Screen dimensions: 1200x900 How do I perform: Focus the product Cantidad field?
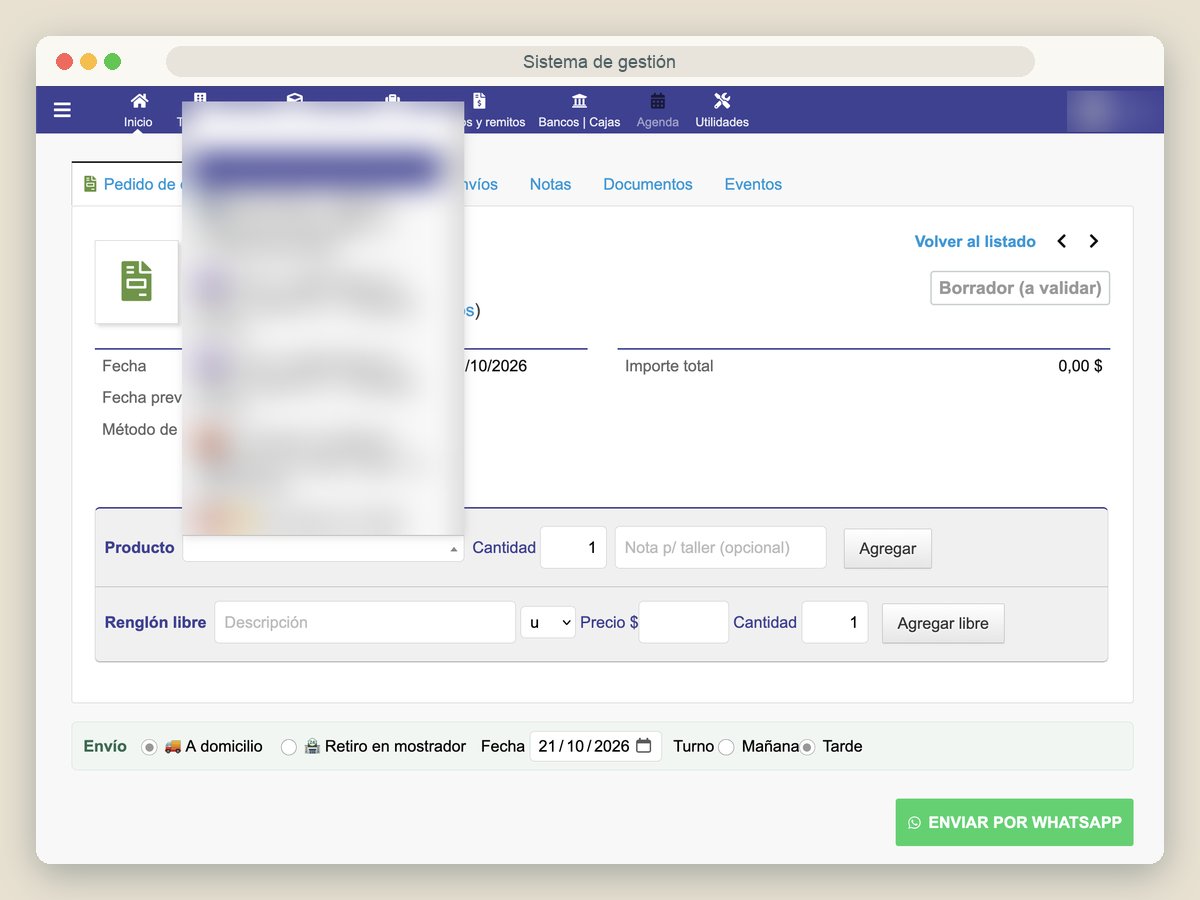click(x=573, y=547)
